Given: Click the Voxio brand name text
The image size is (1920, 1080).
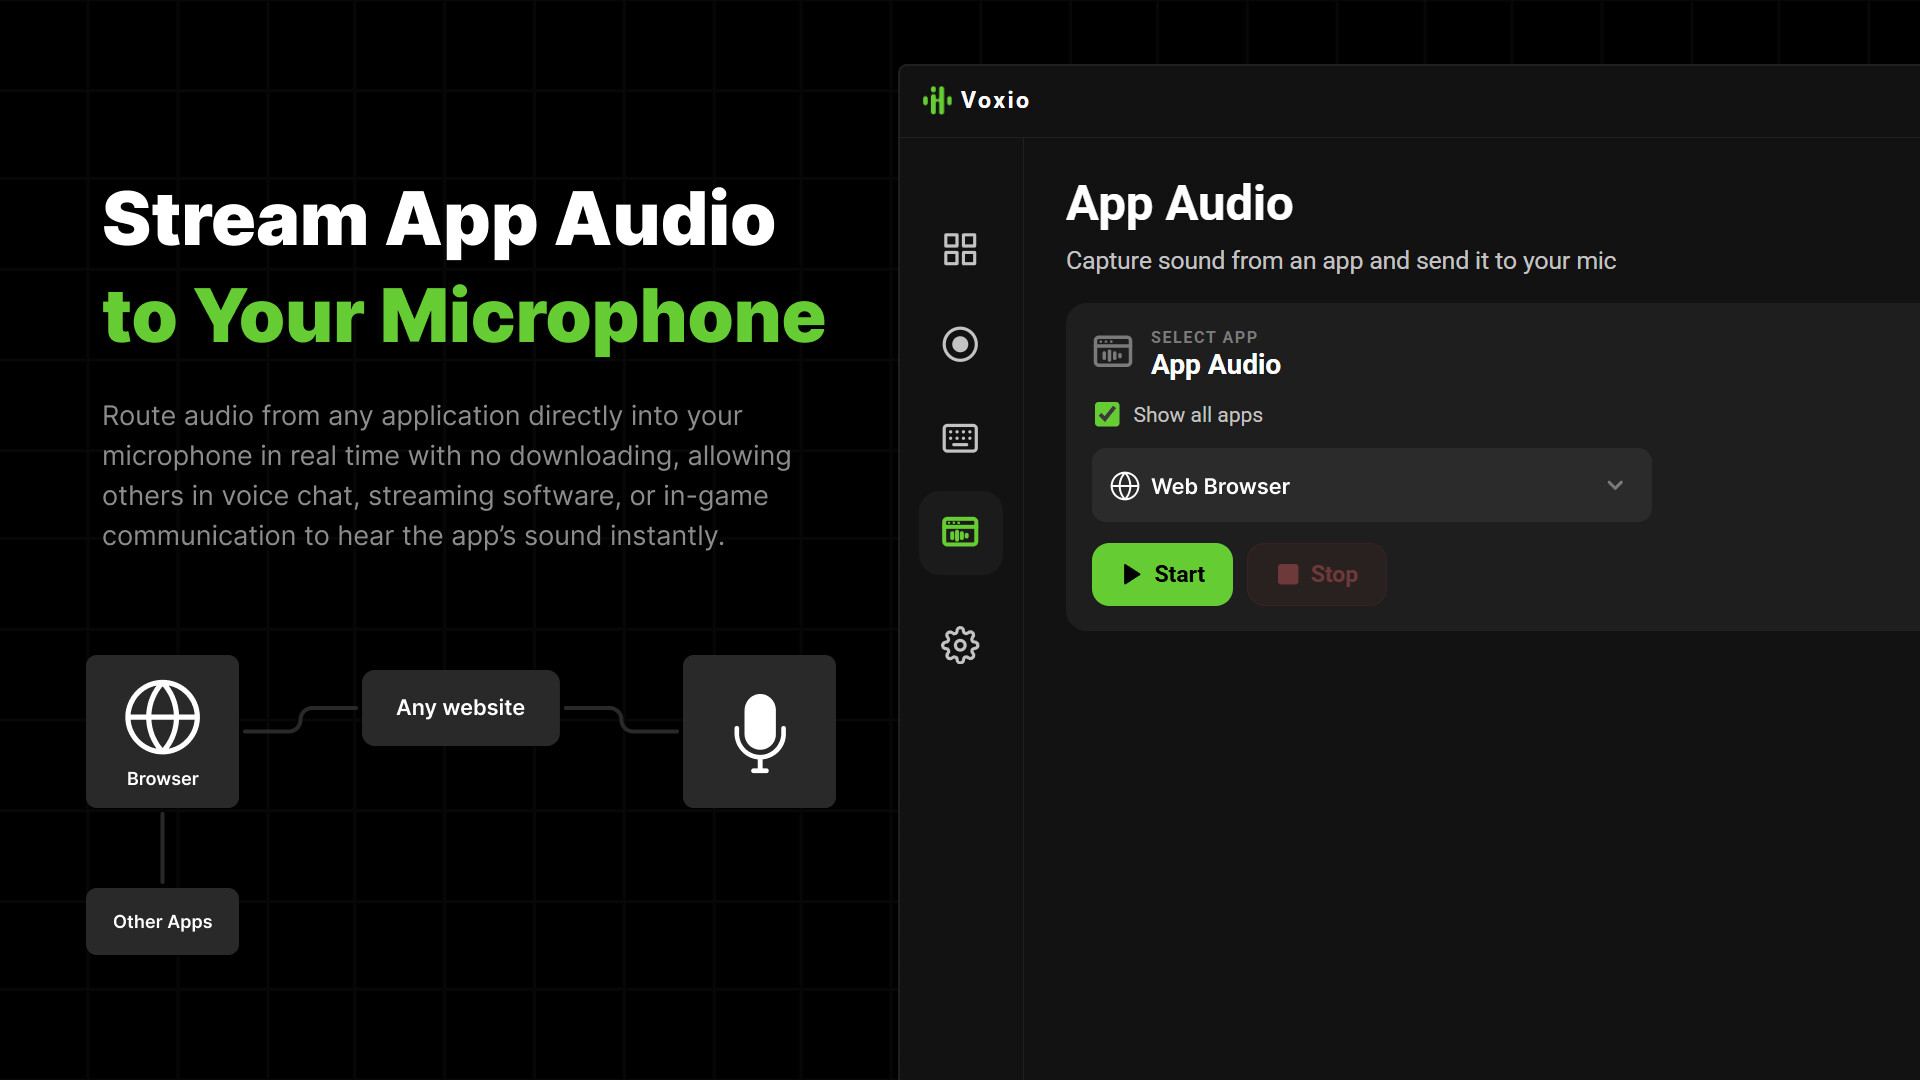Looking at the screenshot, I should pyautogui.click(x=995, y=100).
